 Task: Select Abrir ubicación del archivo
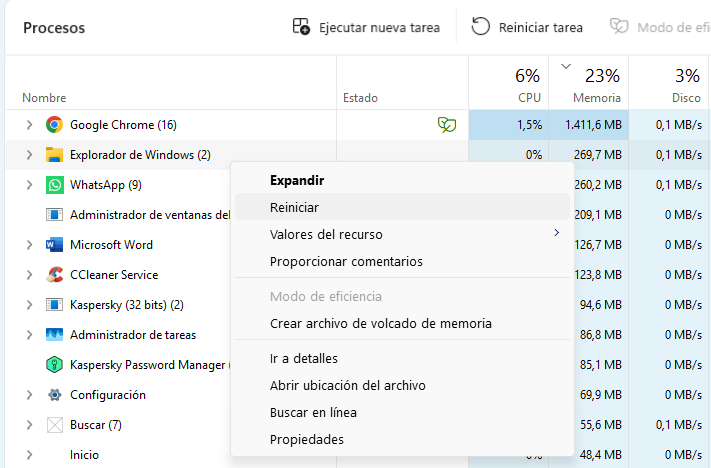[402, 385]
